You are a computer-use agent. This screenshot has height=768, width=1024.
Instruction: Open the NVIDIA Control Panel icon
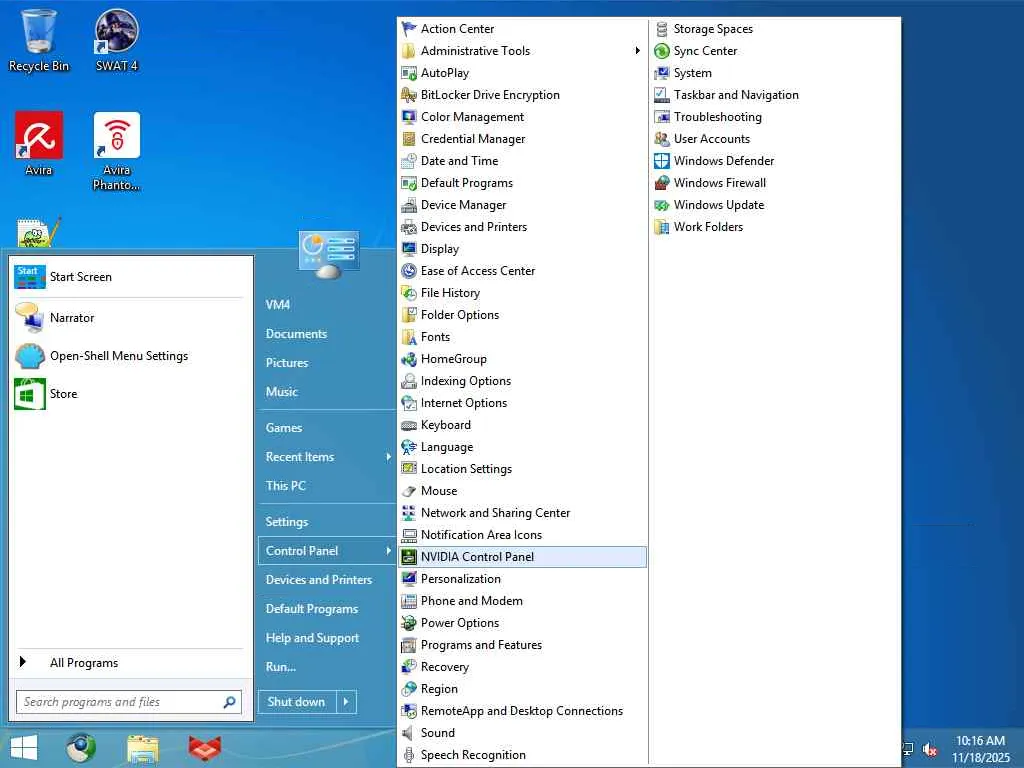click(x=409, y=556)
